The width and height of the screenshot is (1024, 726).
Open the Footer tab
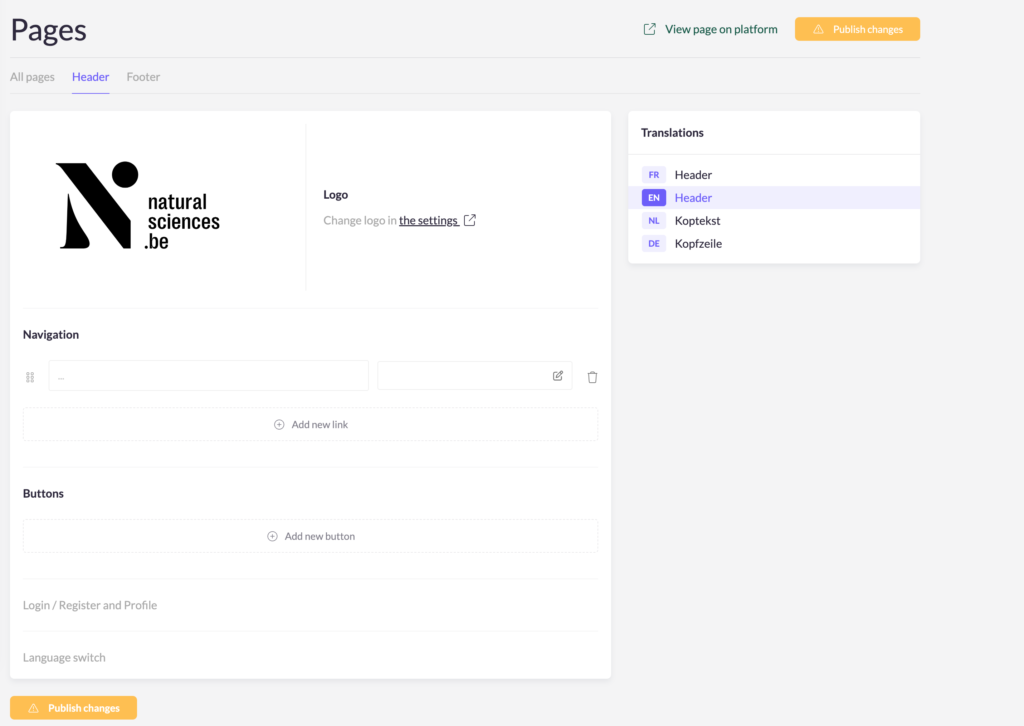[143, 77]
